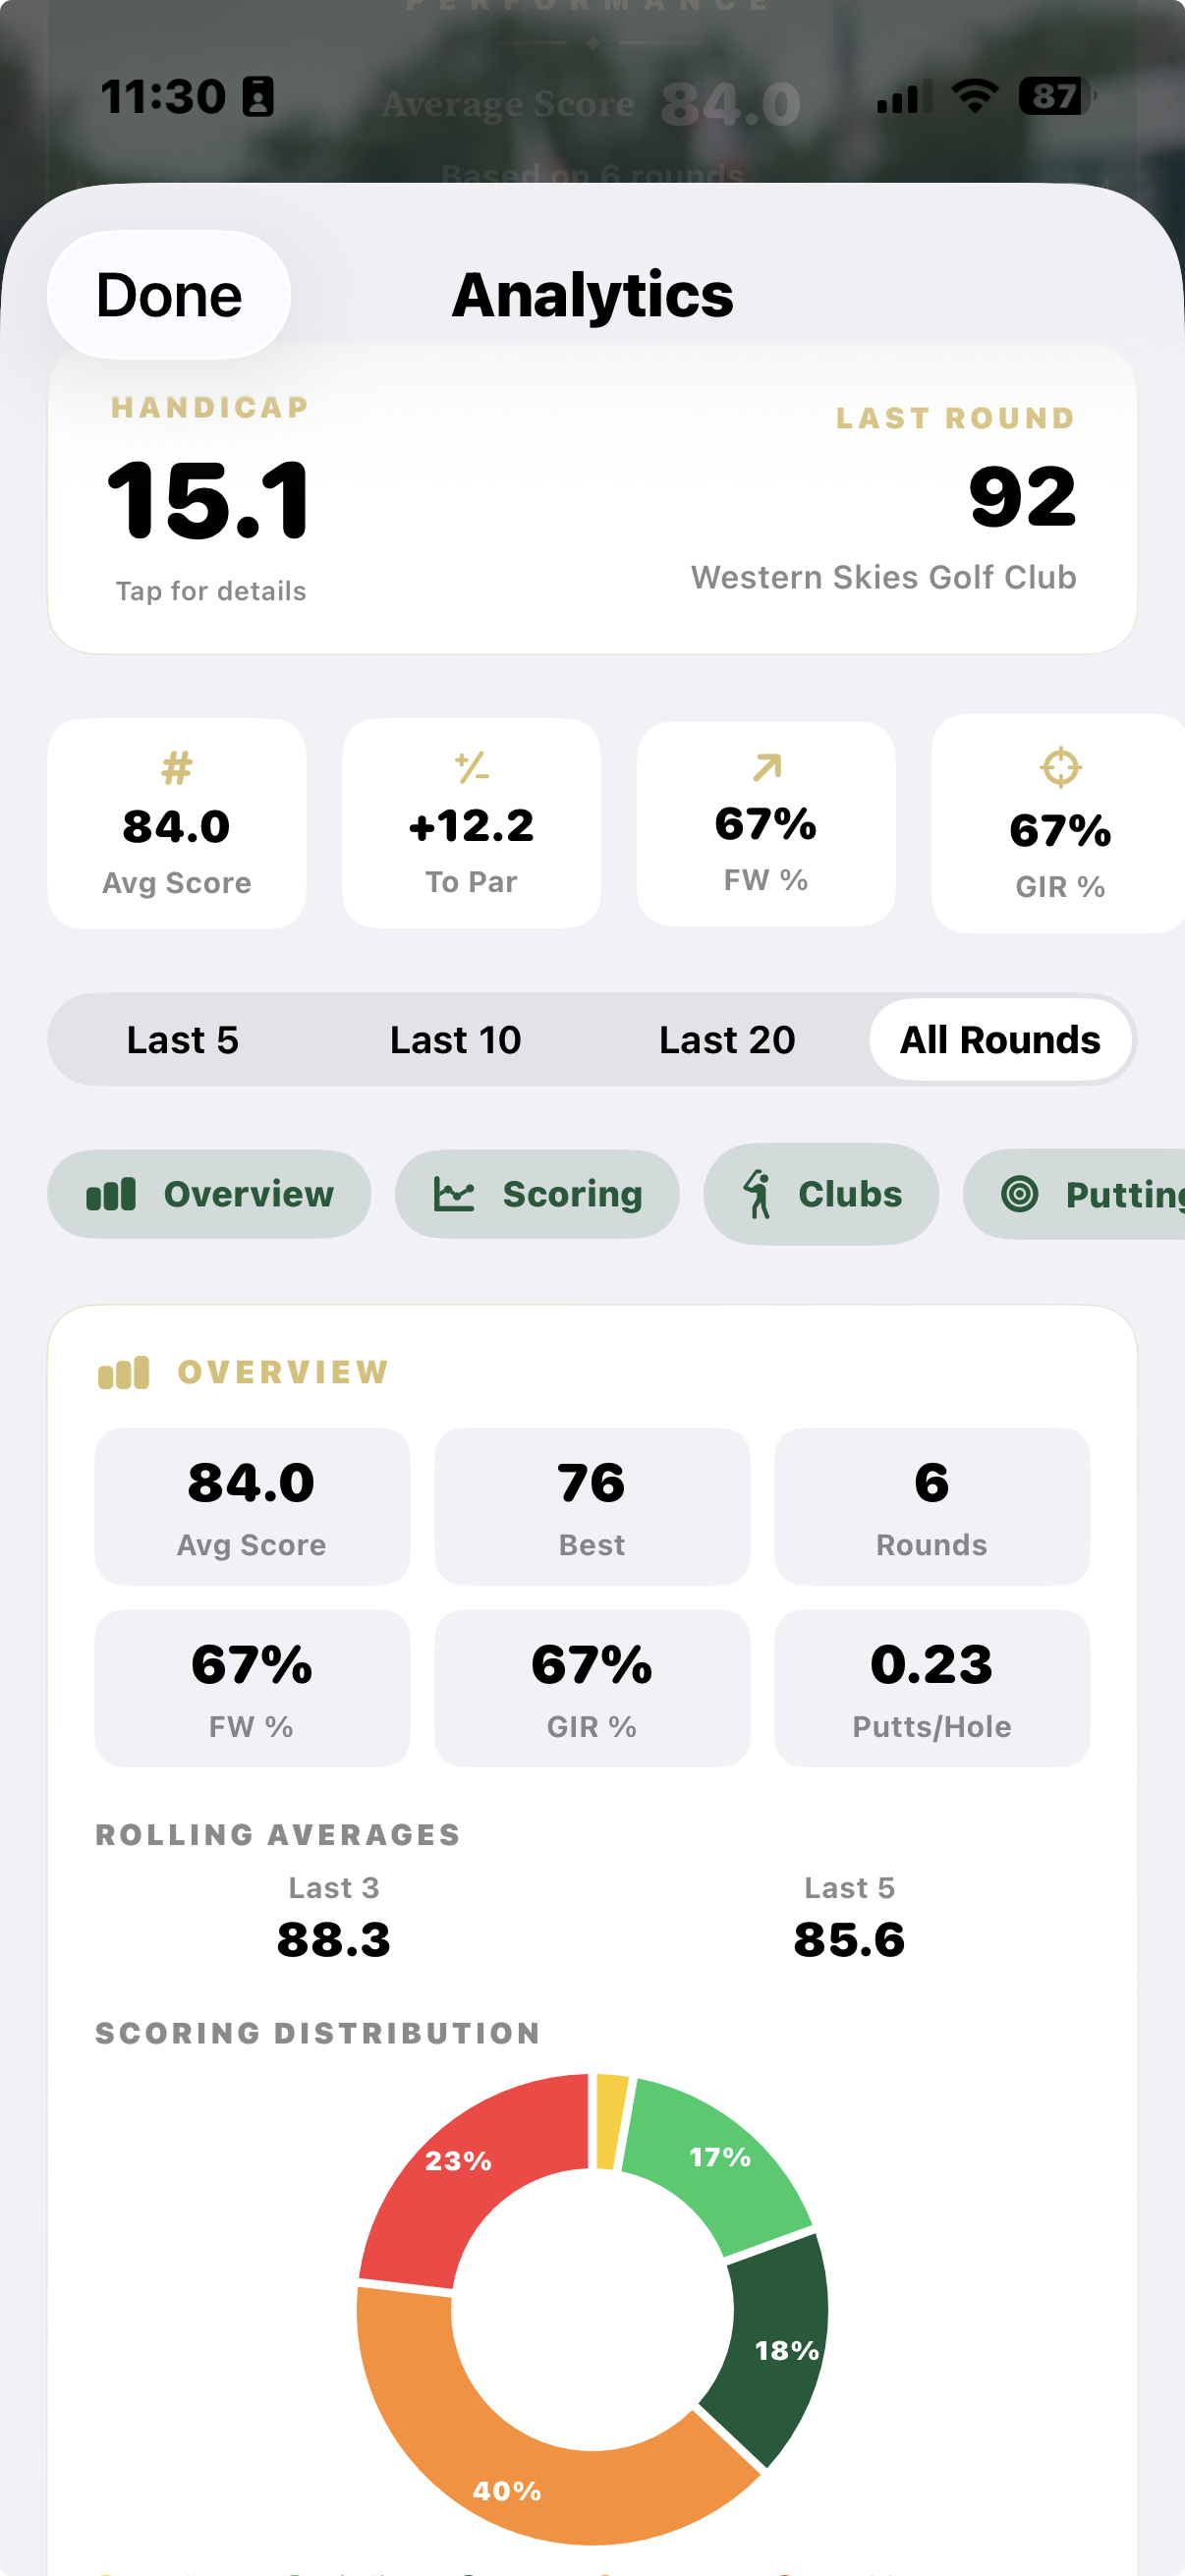Image resolution: width=1185 pixels, height=2576 pixels.
Task: Switch to Last 10 rounds view
Action: (x=455, y=1040)
